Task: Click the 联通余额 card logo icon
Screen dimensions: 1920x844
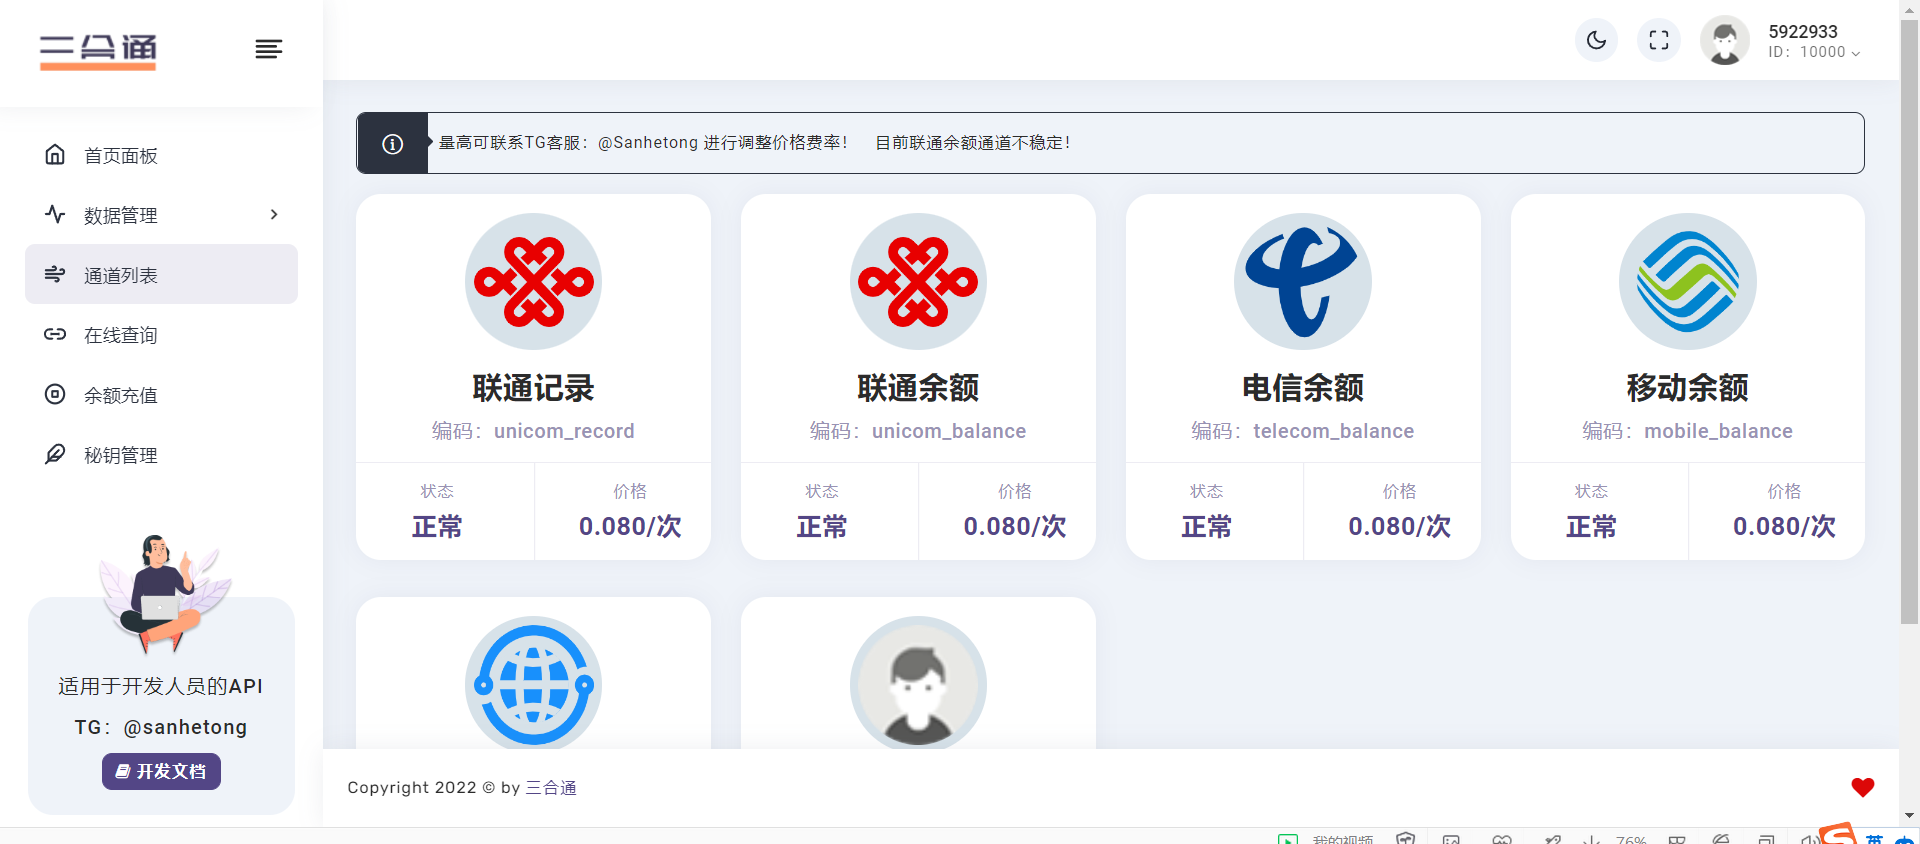Action: [918, 282]
